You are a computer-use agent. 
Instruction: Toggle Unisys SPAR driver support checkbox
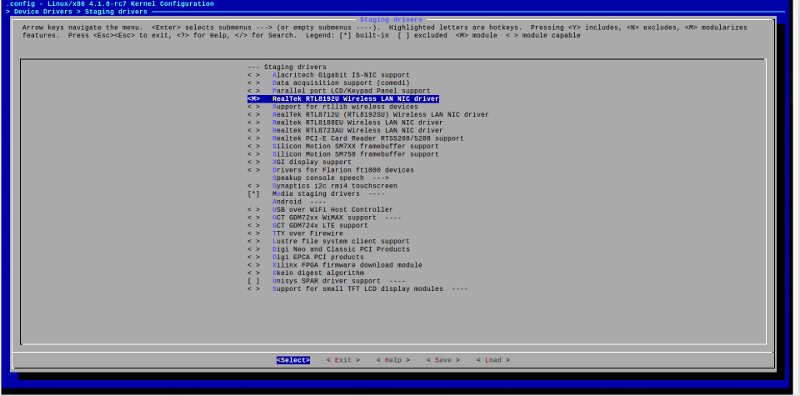[254, 281]
